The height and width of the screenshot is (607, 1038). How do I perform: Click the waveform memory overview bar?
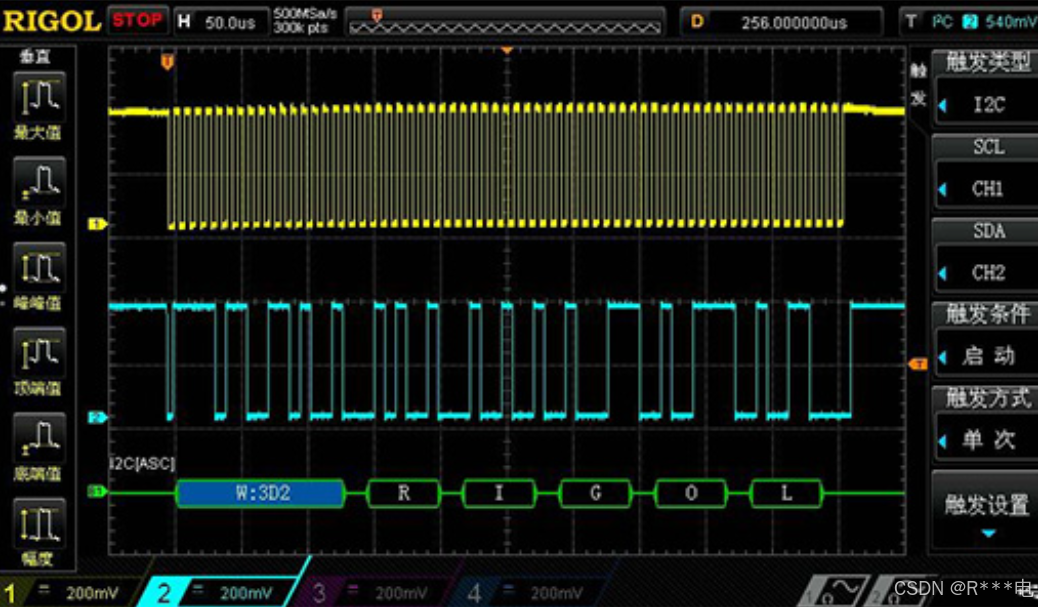505,21
